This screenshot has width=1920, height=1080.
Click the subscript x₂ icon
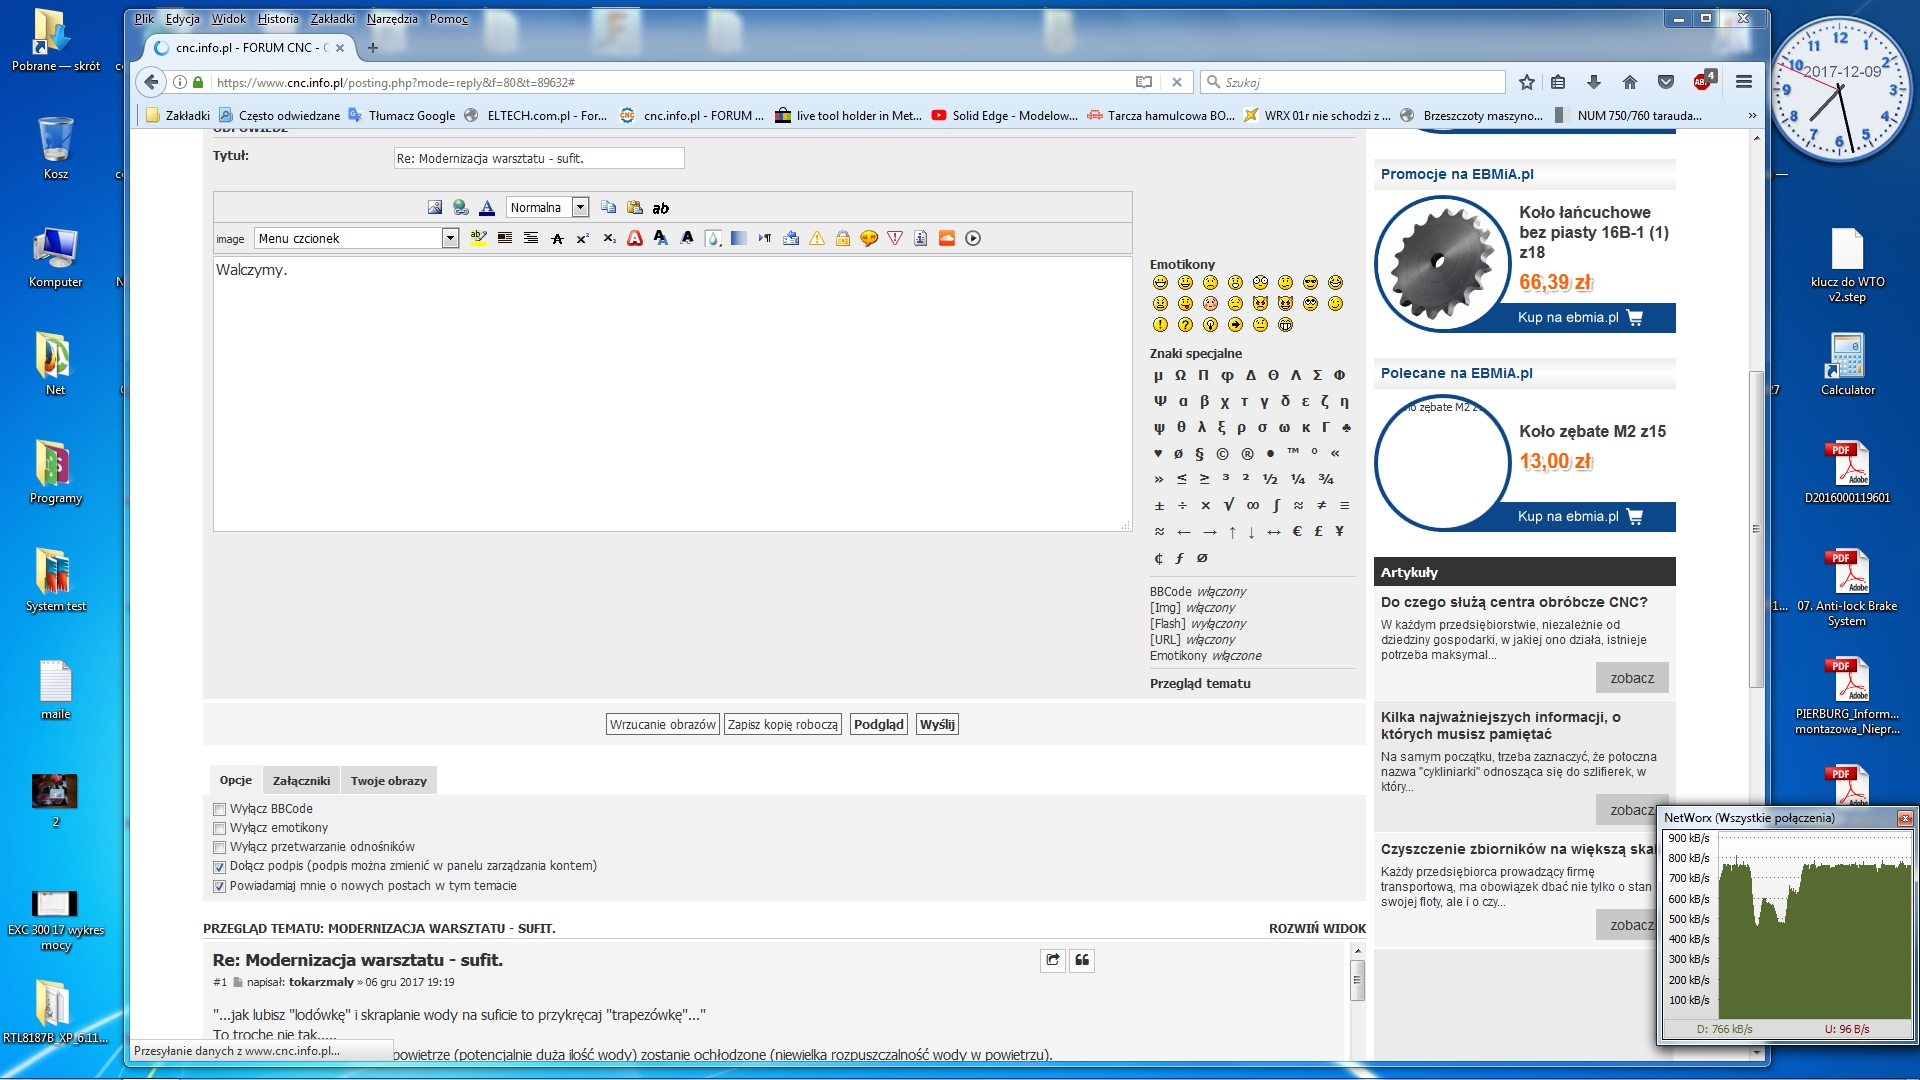pyautogui.click(x=609, y=238)
